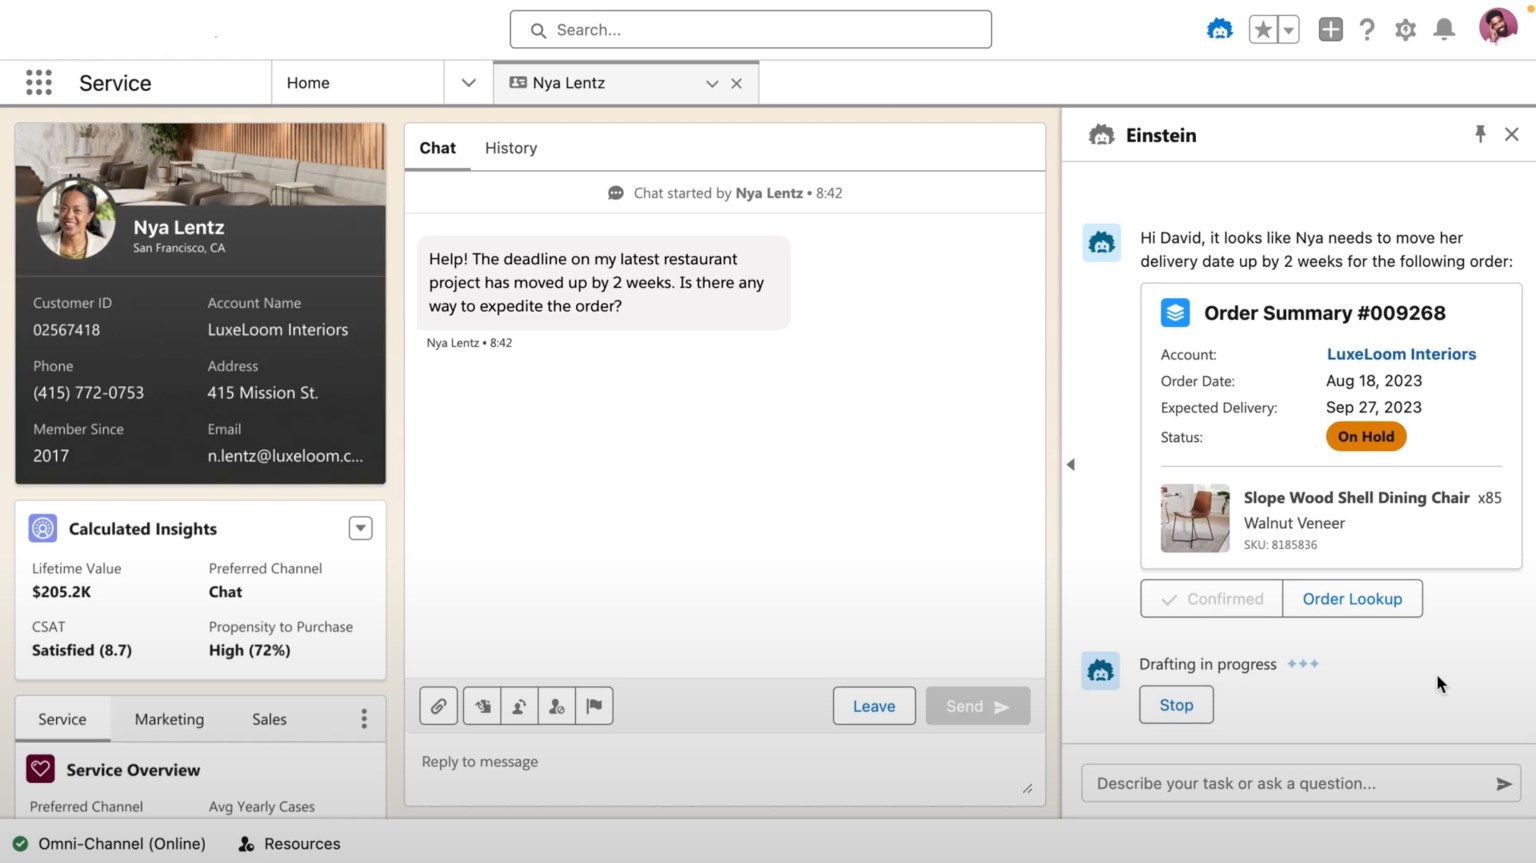The image size is (1536, 863).
Task: Switch to the History tab
Action: 510,147
